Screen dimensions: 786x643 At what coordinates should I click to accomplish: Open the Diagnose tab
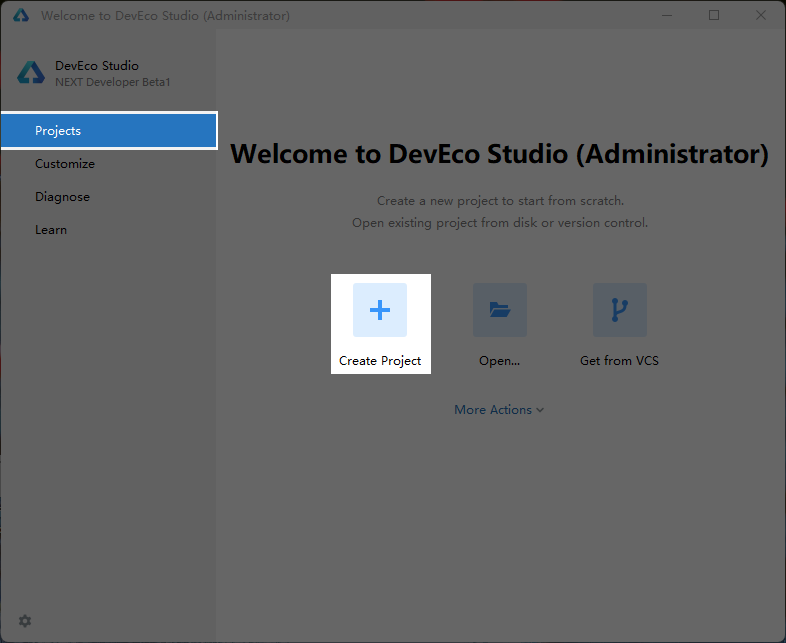coord(109,197)
